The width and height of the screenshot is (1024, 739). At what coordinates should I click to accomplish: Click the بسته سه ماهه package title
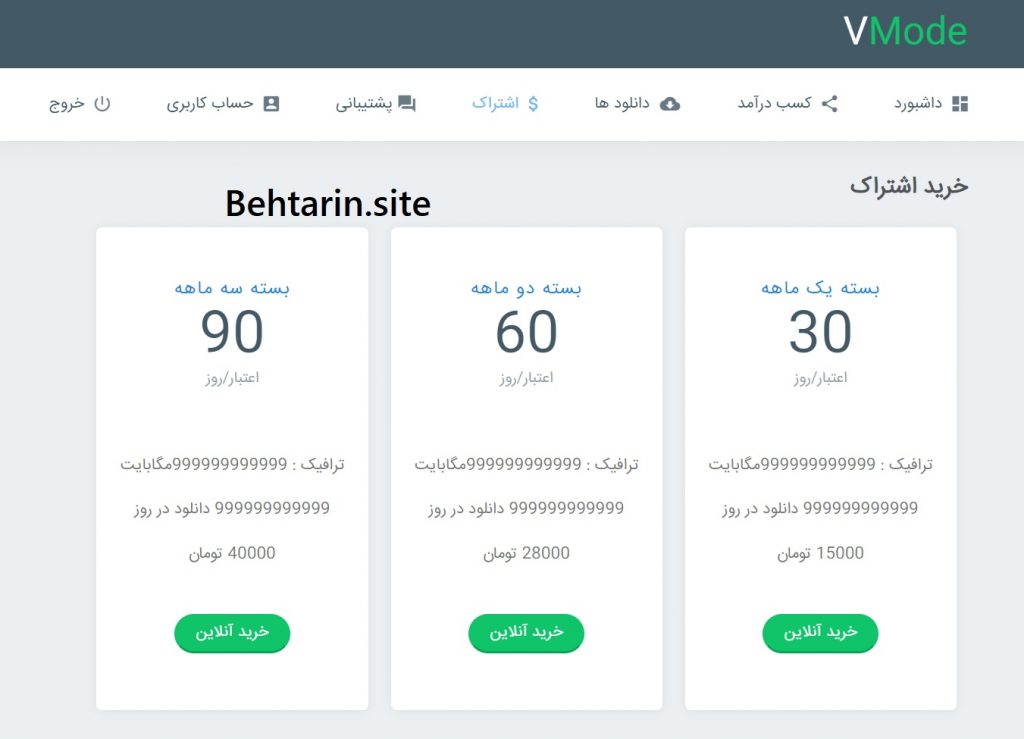point(232,288)
